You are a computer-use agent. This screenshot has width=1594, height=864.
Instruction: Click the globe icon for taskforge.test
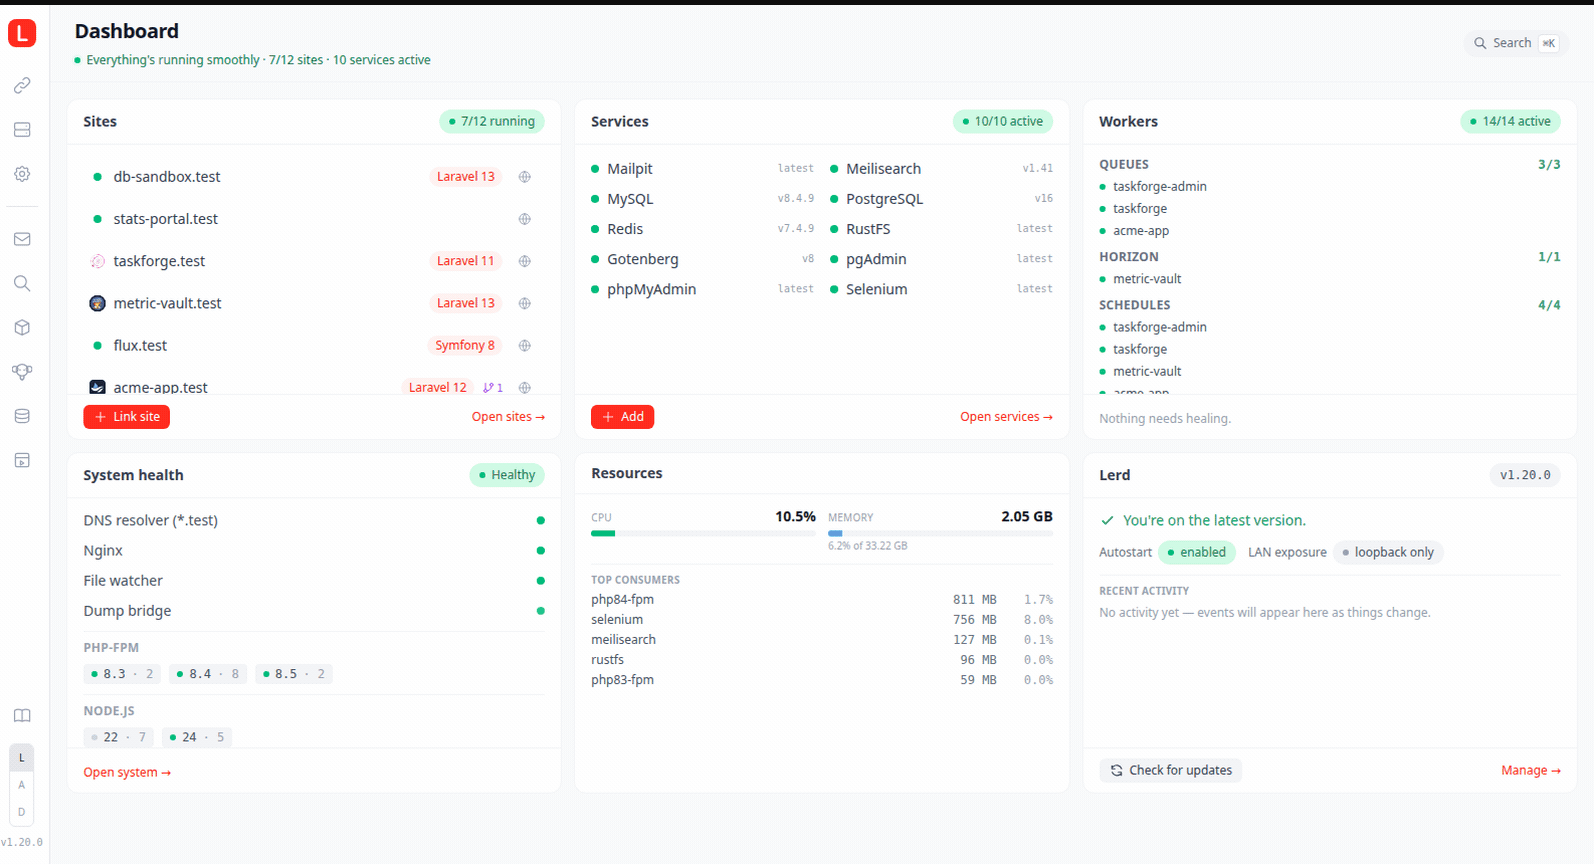point(525,261)
